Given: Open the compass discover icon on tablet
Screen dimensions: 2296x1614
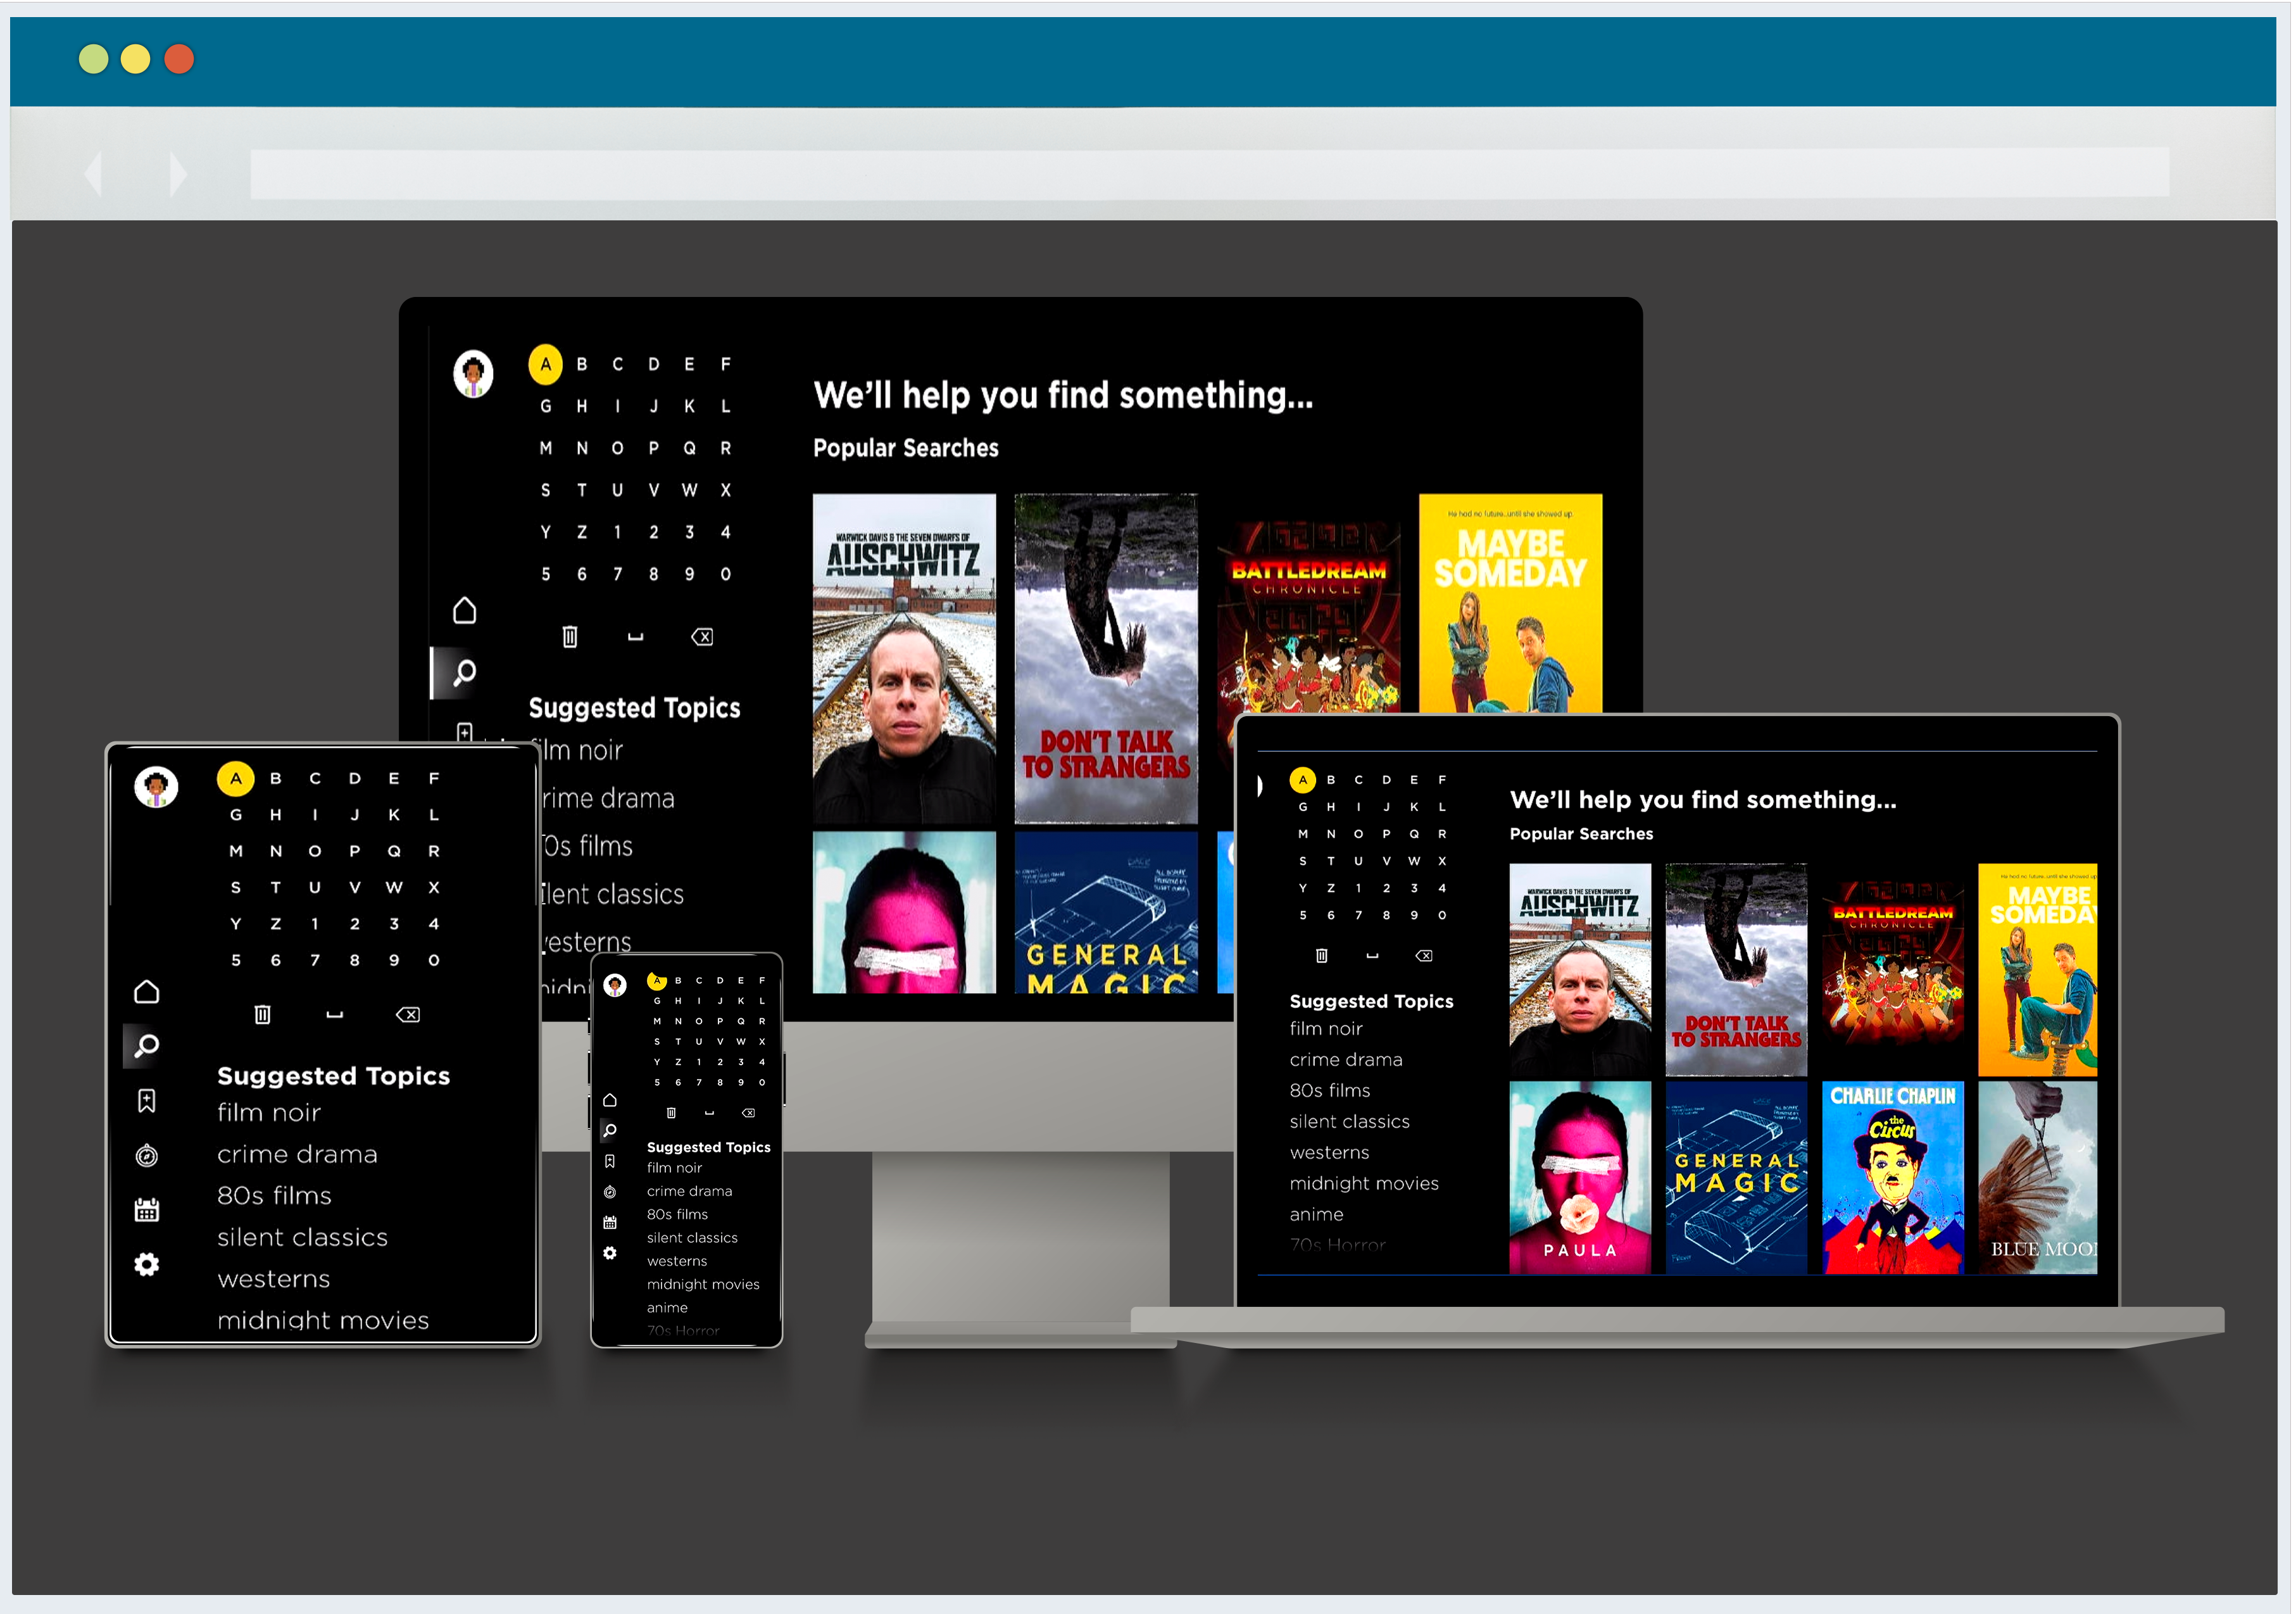Looking at the screenshot, I should point(147,1156).
